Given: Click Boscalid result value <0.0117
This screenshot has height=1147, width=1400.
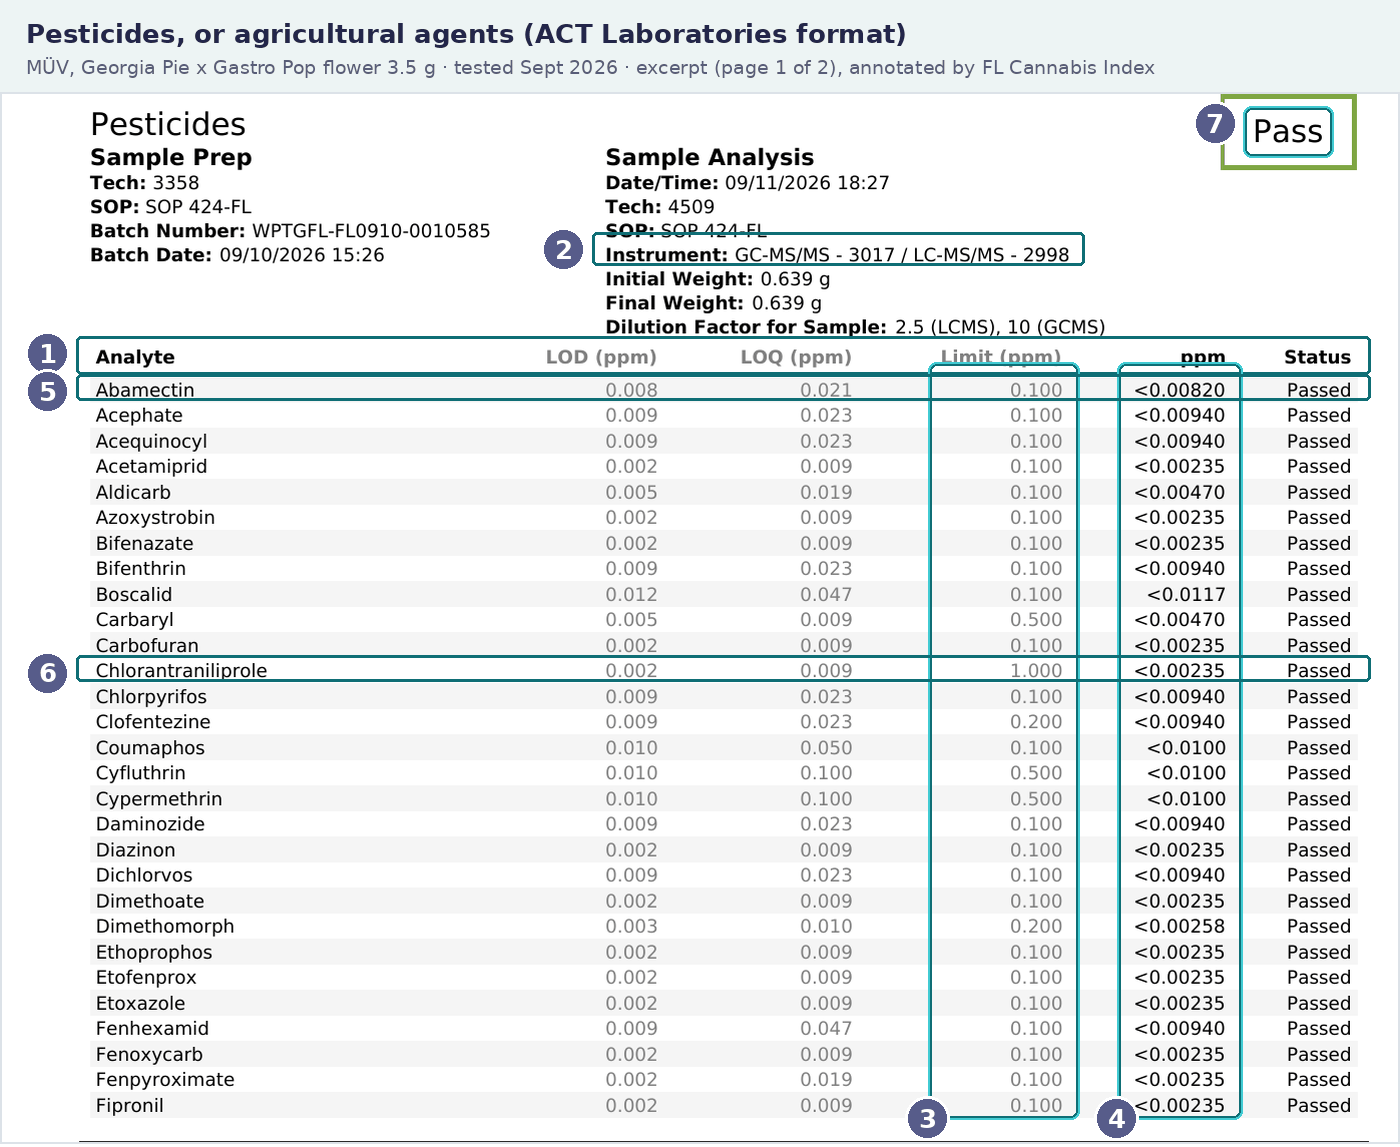Looking at the screenshot, I should (x=1186, y=594).
